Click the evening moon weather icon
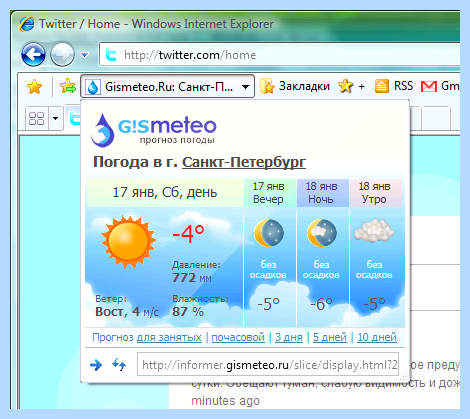470x419 pixels. click(x=269, y=233)
